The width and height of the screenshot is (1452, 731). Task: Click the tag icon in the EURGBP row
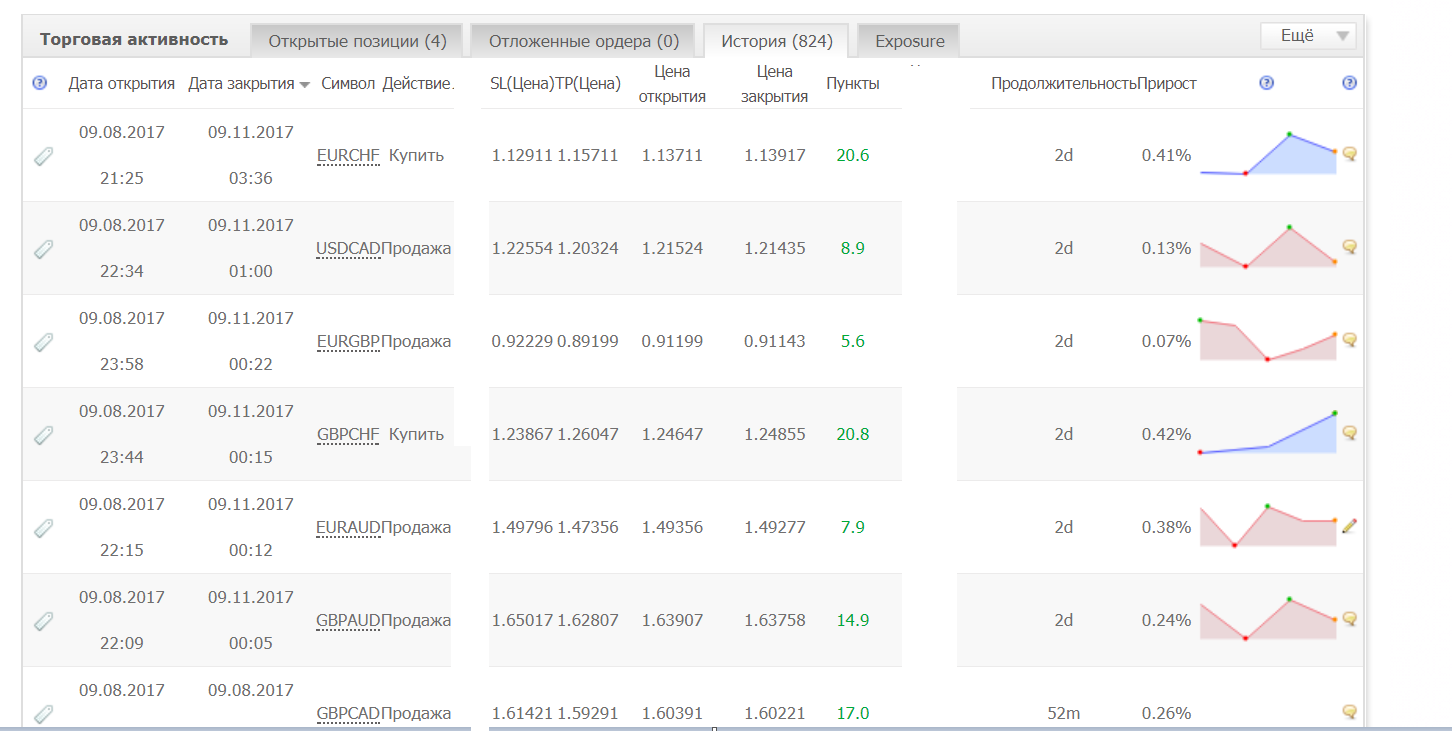(43, 342)
